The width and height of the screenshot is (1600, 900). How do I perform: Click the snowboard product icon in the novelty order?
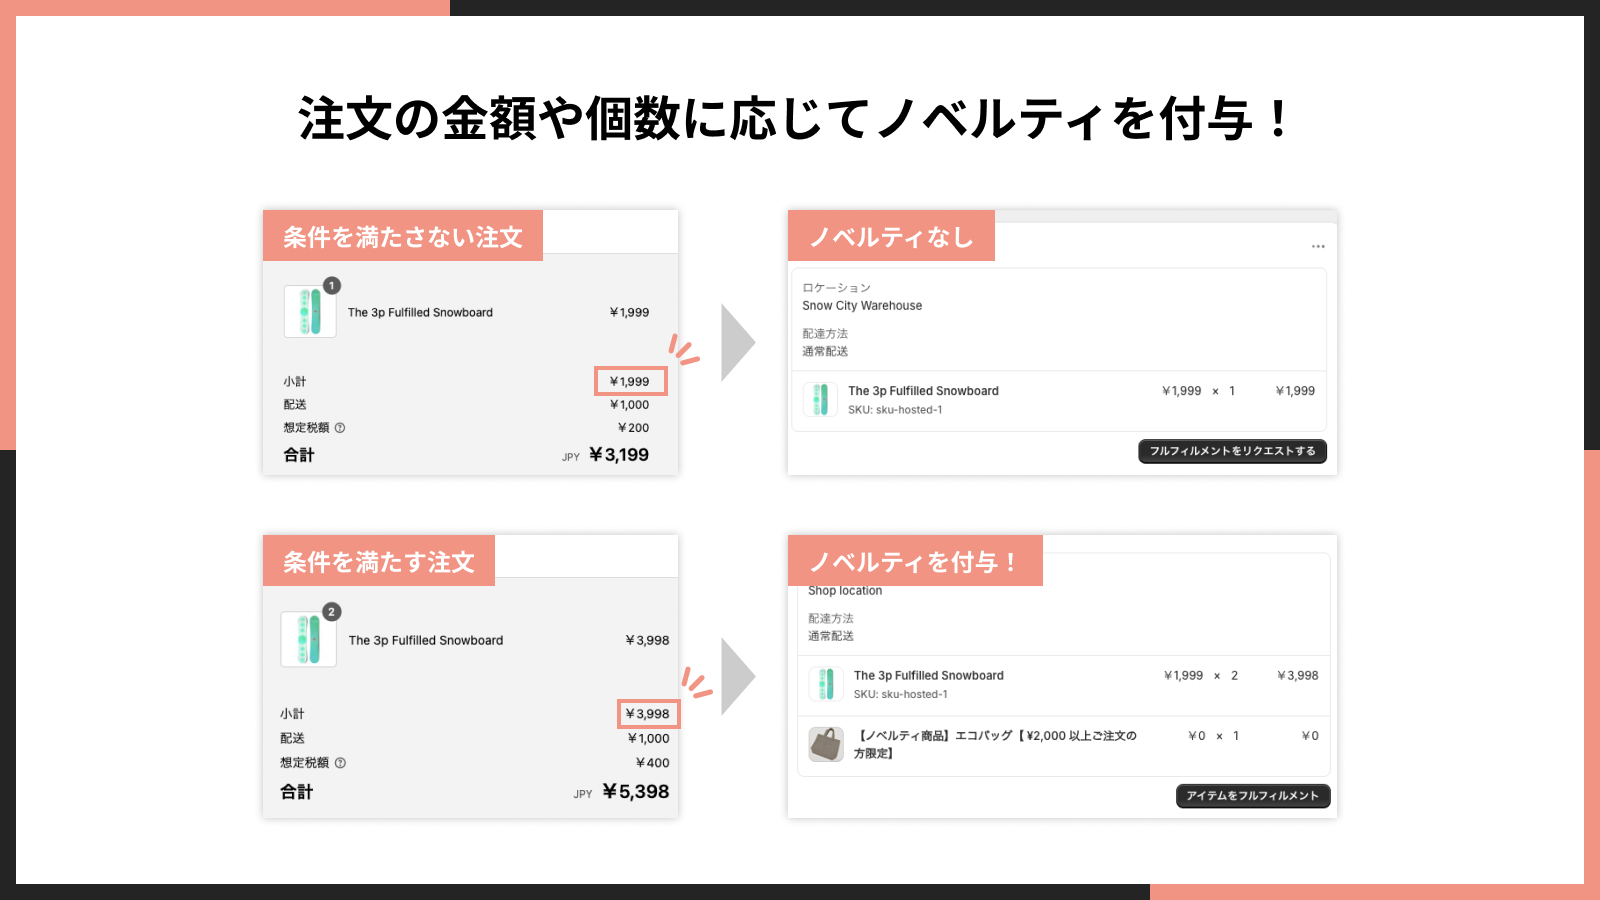tap(826, 684)
